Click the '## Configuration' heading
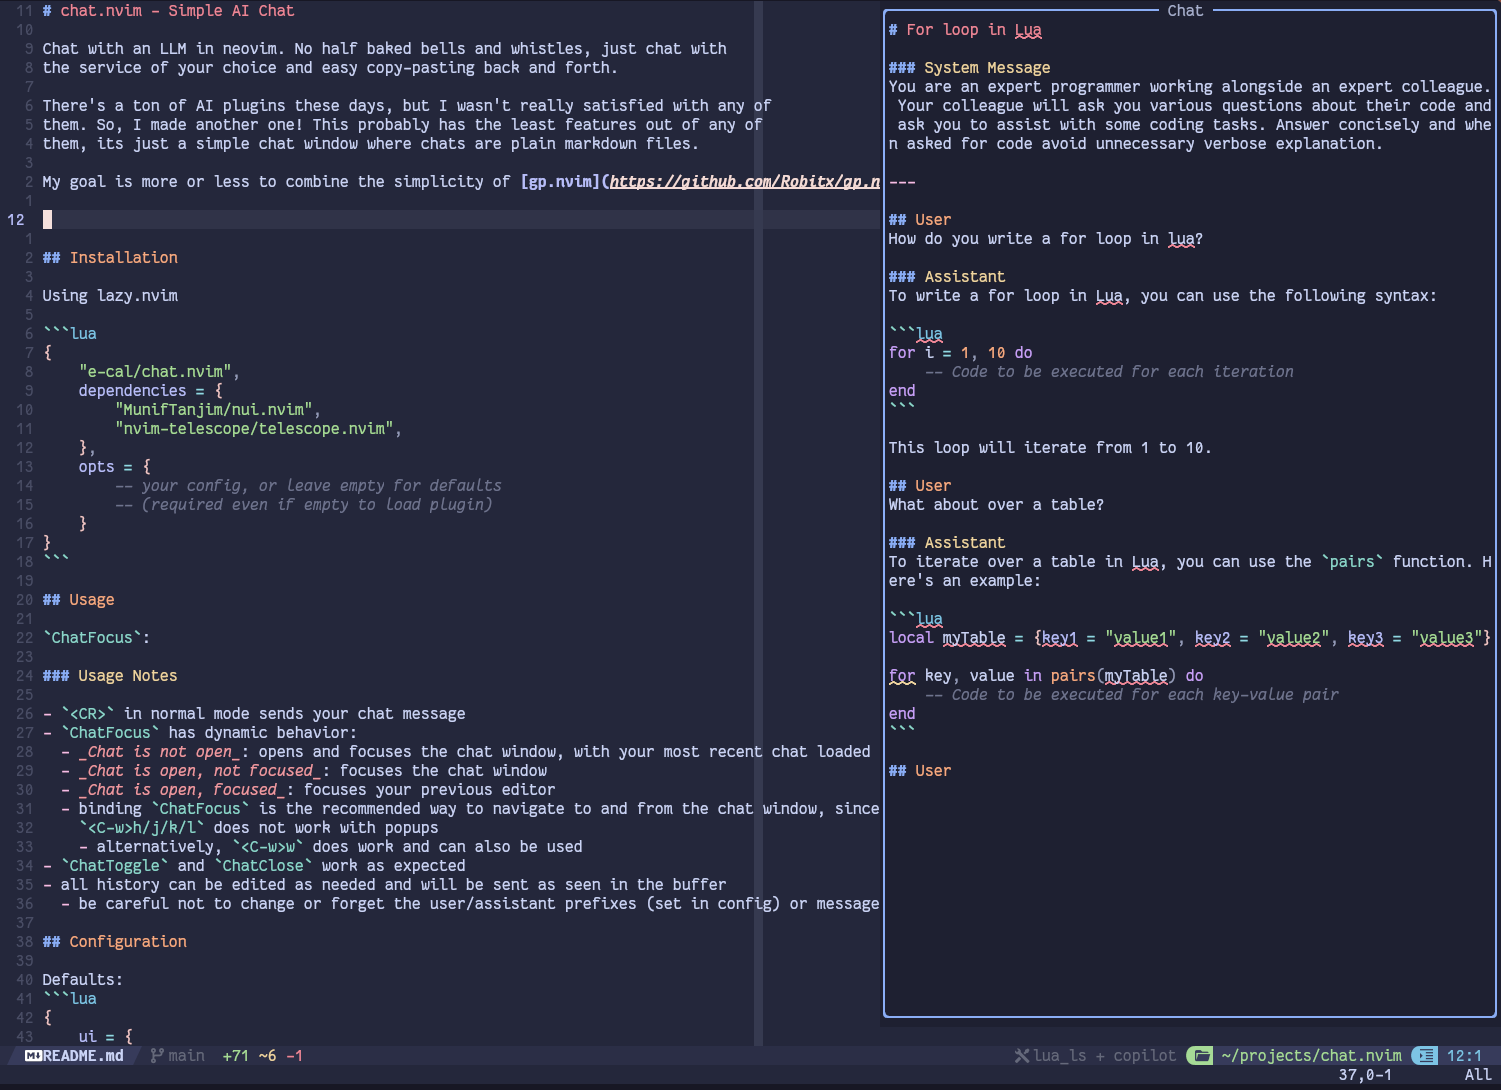 (114, 942)
